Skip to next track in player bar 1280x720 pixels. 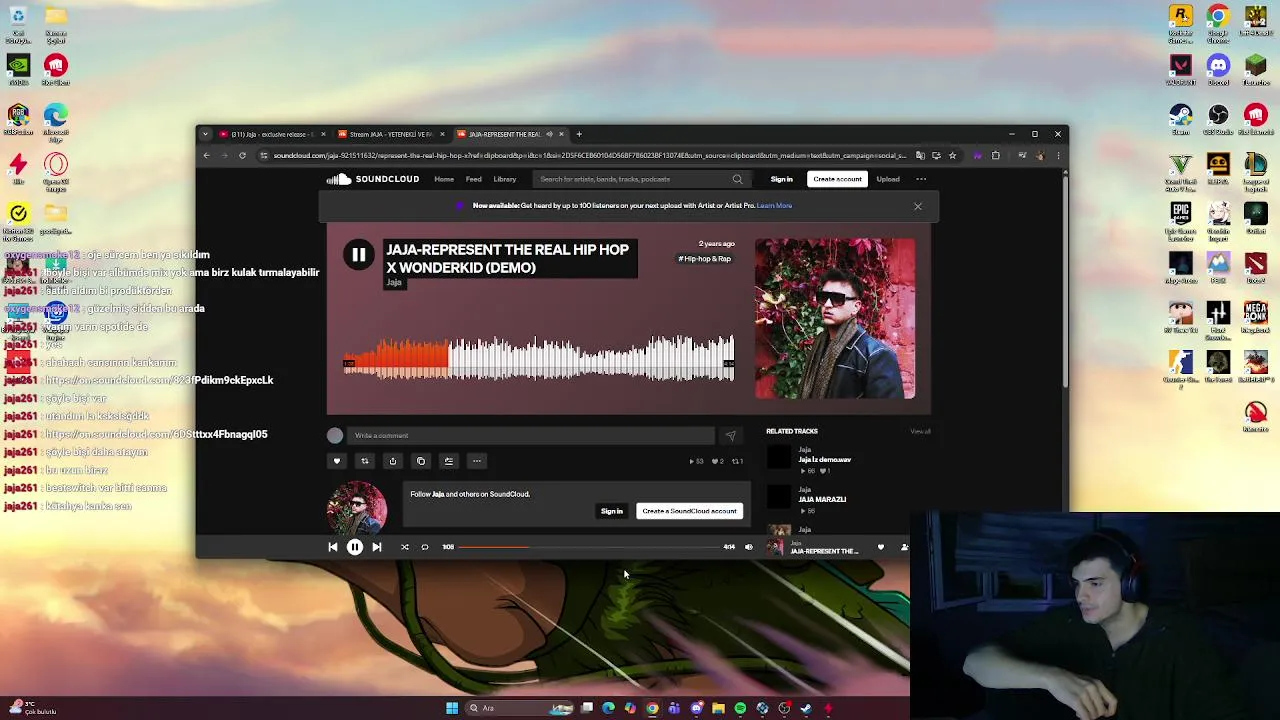pyautogui.click(x=376, y=547)
